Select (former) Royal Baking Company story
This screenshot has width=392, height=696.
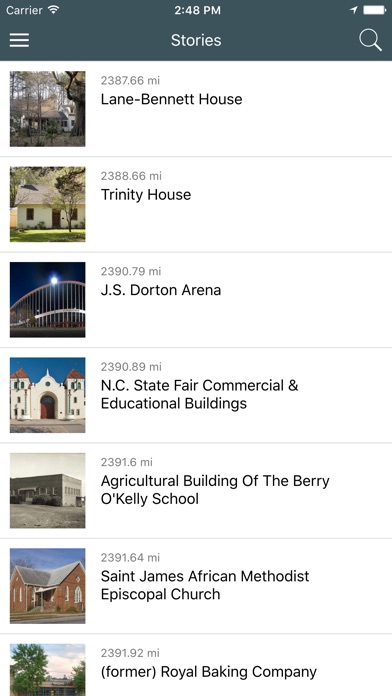click(x=209, y=672)
